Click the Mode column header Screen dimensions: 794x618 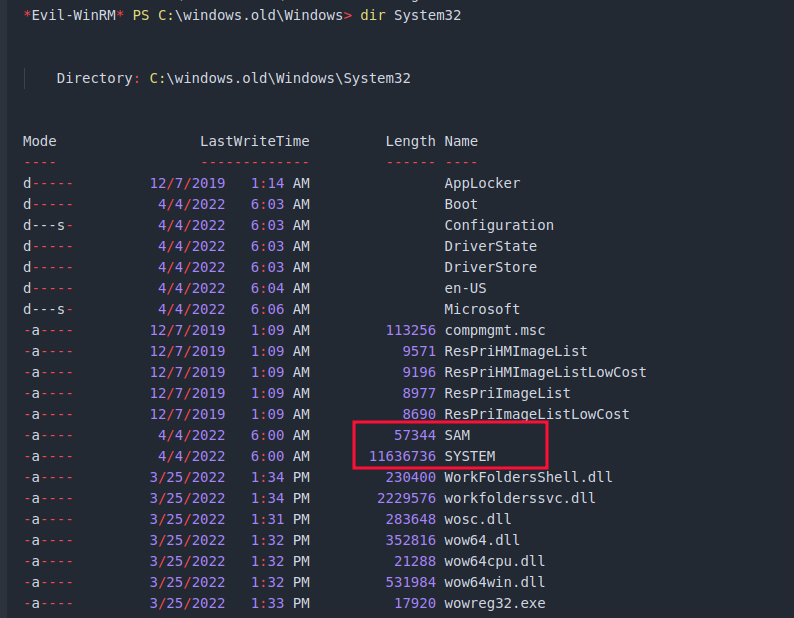coord(40,141)
